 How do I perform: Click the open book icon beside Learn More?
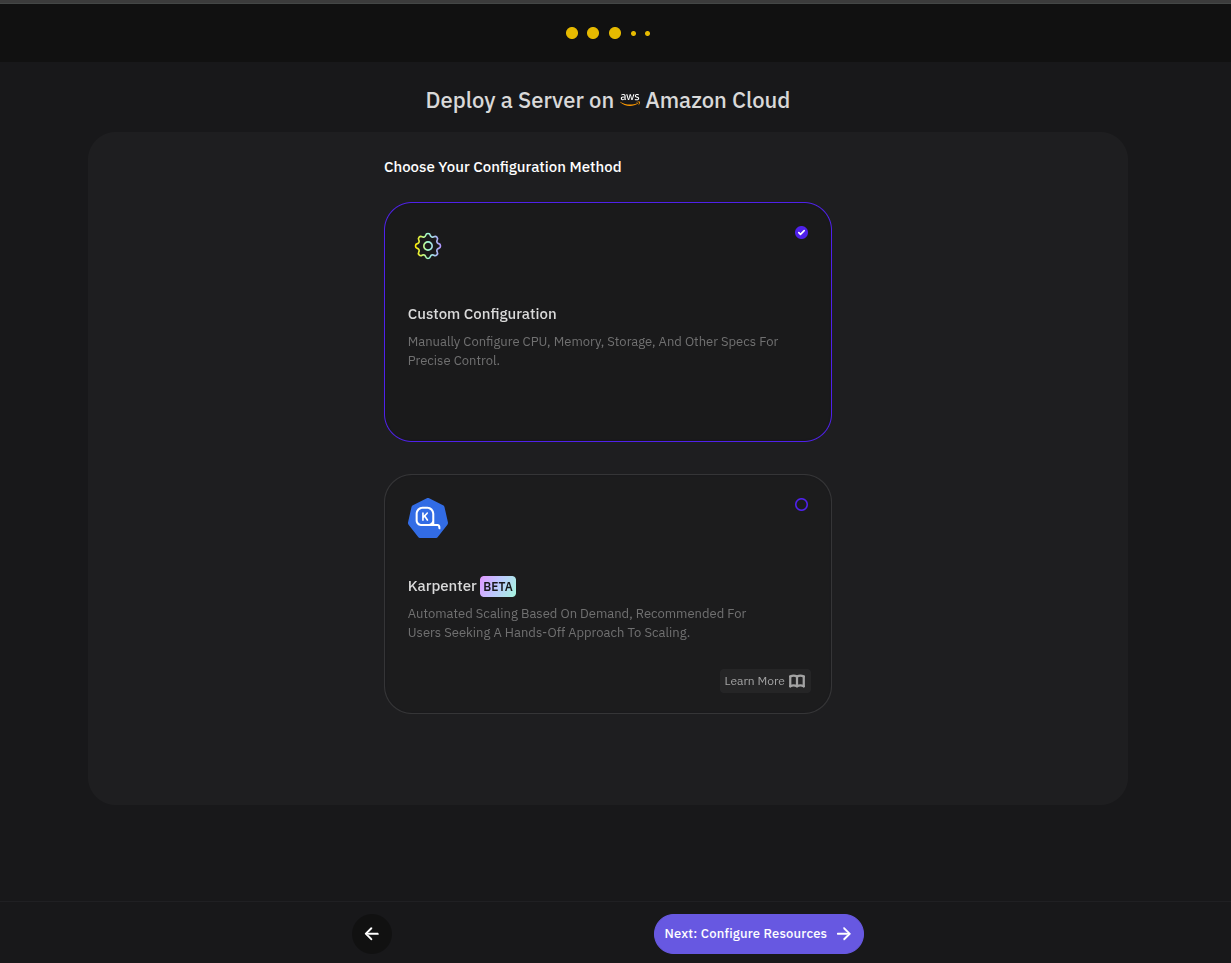[797, 681]
